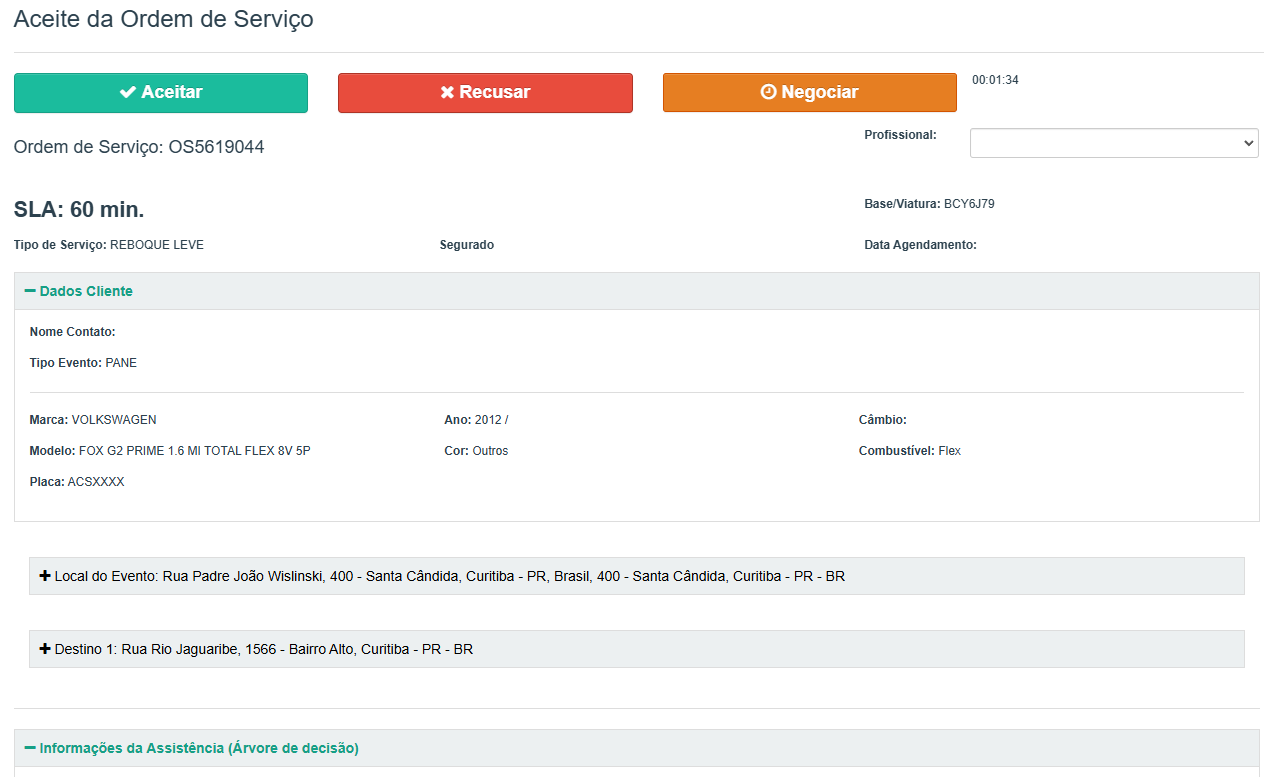The image size is (1264, 777).
Task: Click the 00:01:34 countdown timer
Action: pos(995,80)
